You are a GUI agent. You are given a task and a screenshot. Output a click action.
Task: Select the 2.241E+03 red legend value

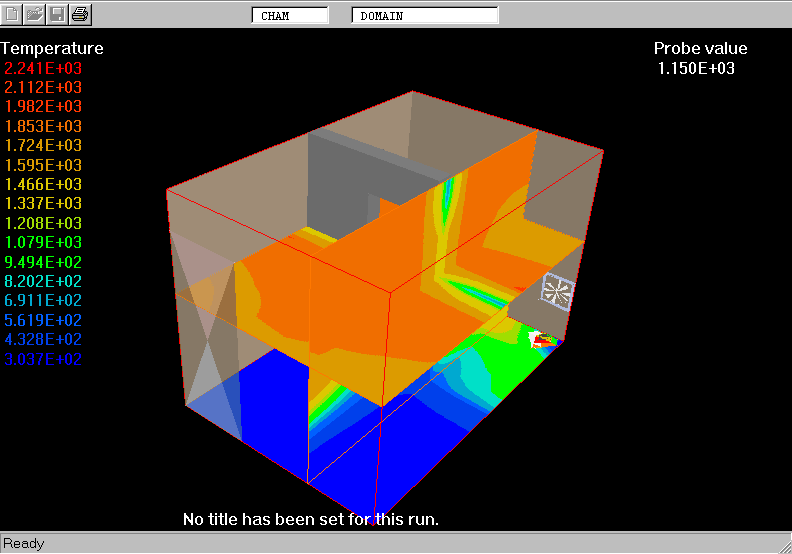click(x=43, y=68)
